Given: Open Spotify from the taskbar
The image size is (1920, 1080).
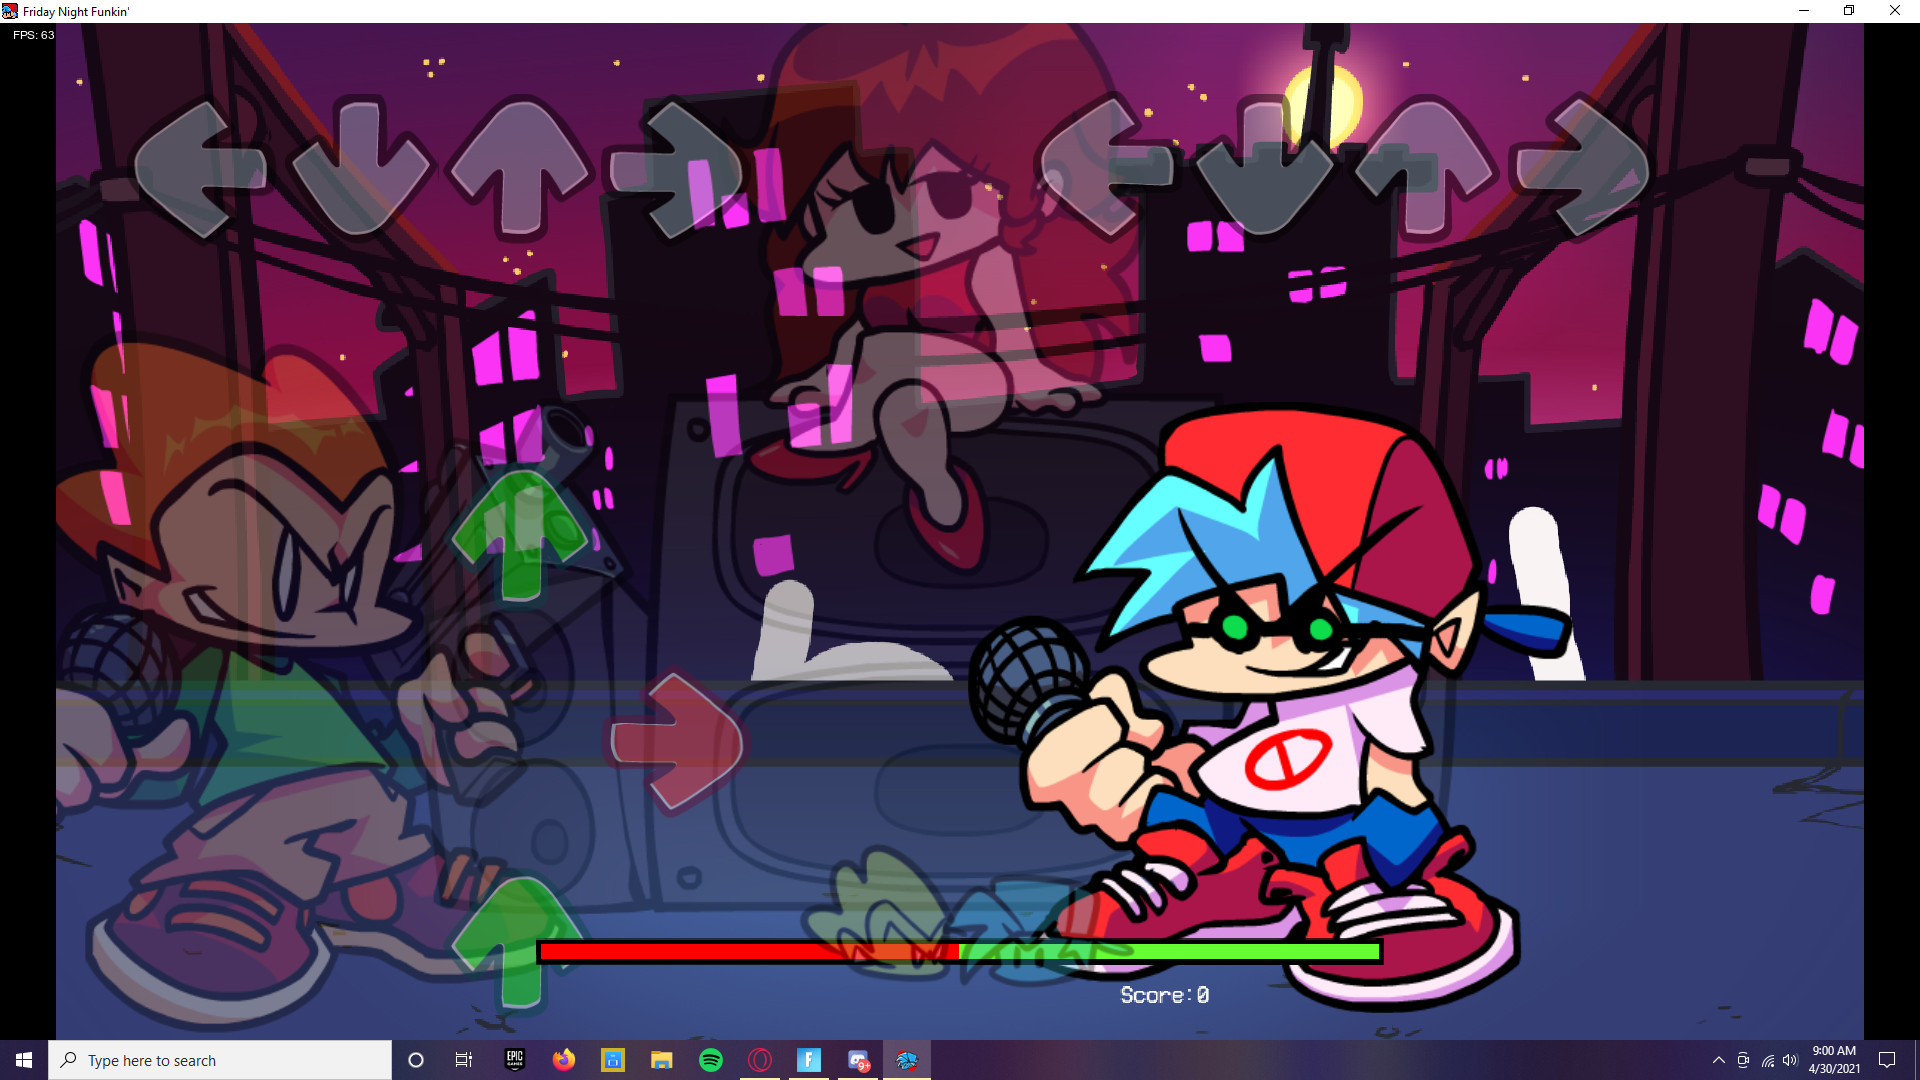Looking at the screenshot, I should pyautogui.click(x=711, y=1060).
